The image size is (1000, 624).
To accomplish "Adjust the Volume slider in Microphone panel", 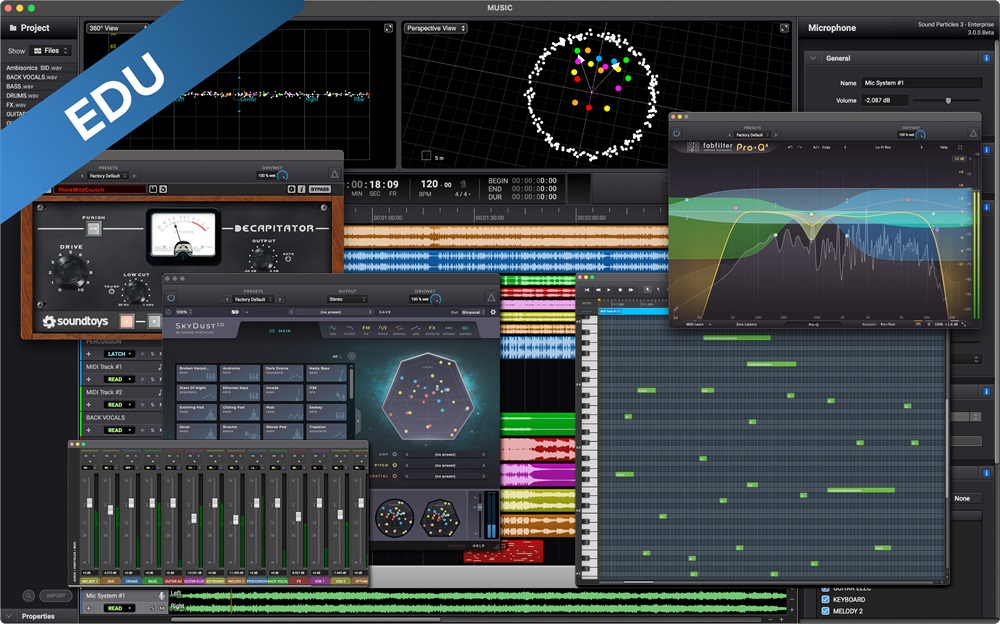I will 948,100.
